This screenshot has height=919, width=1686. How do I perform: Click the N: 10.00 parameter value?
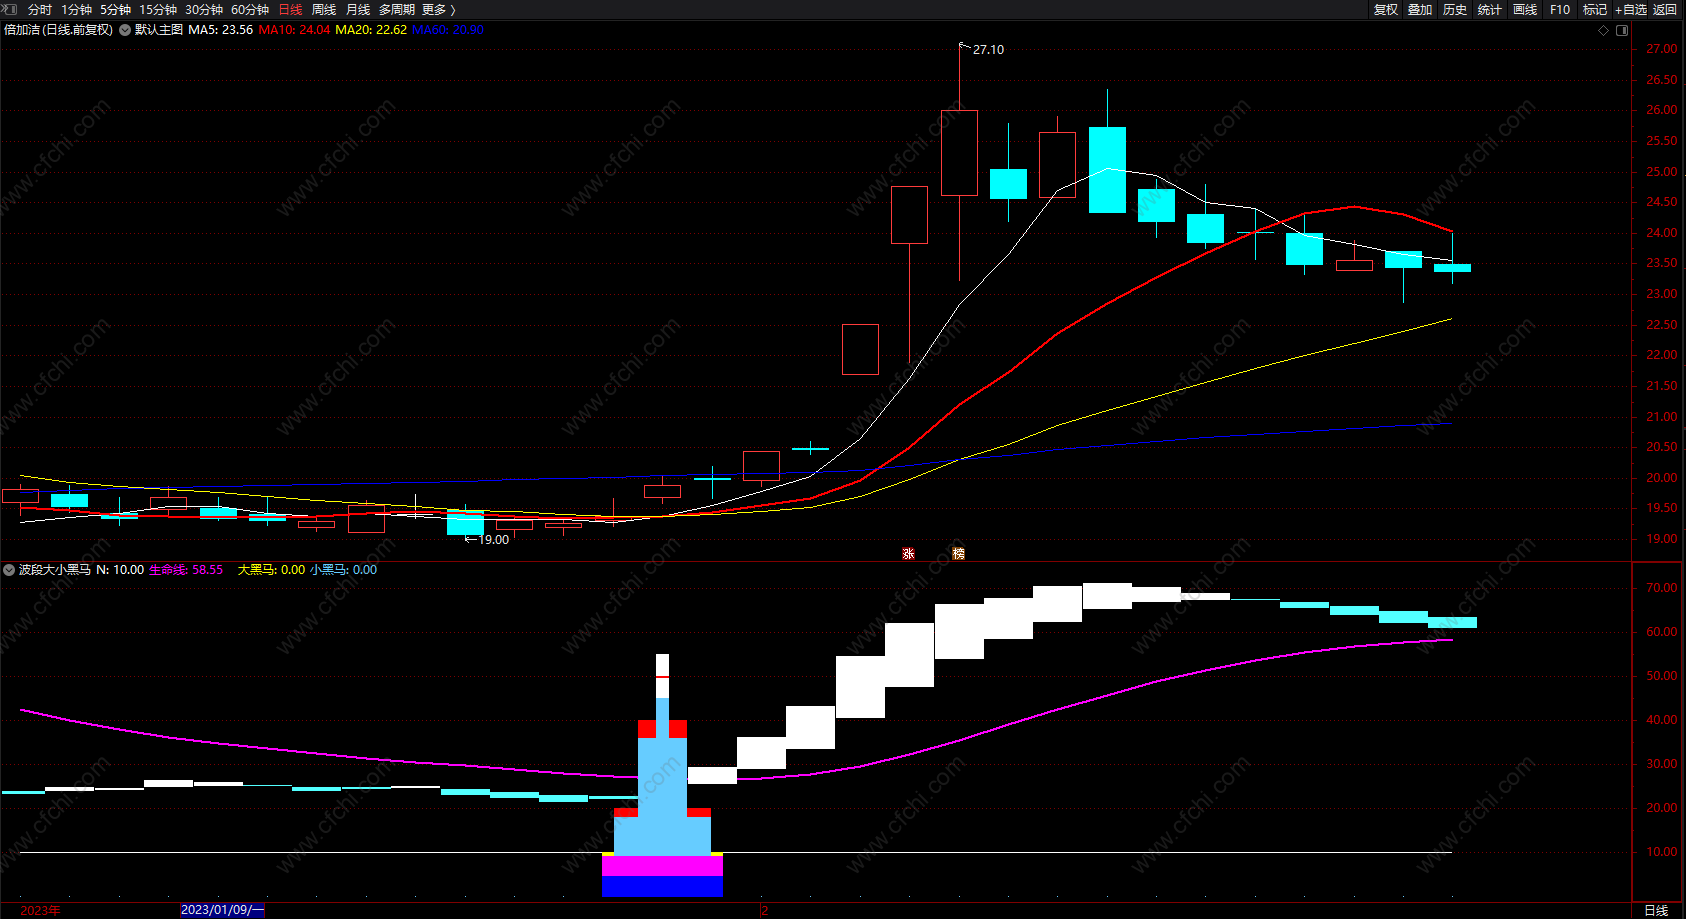coord(120,570)
